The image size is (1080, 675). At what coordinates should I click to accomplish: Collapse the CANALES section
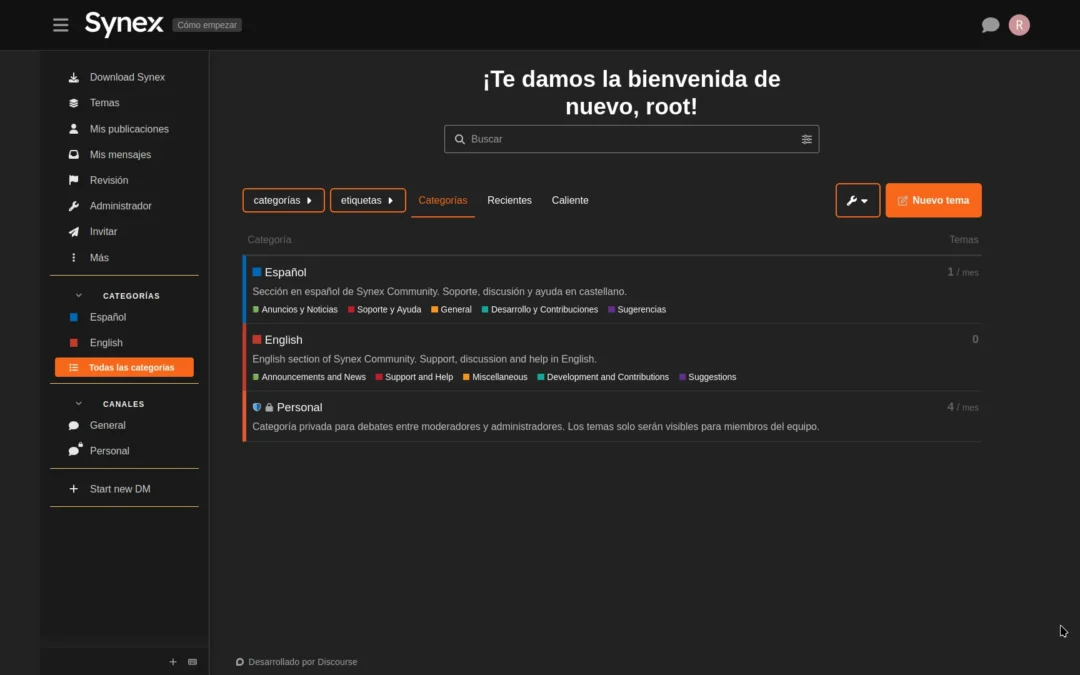pyautogui.click(x=78, y=403)
